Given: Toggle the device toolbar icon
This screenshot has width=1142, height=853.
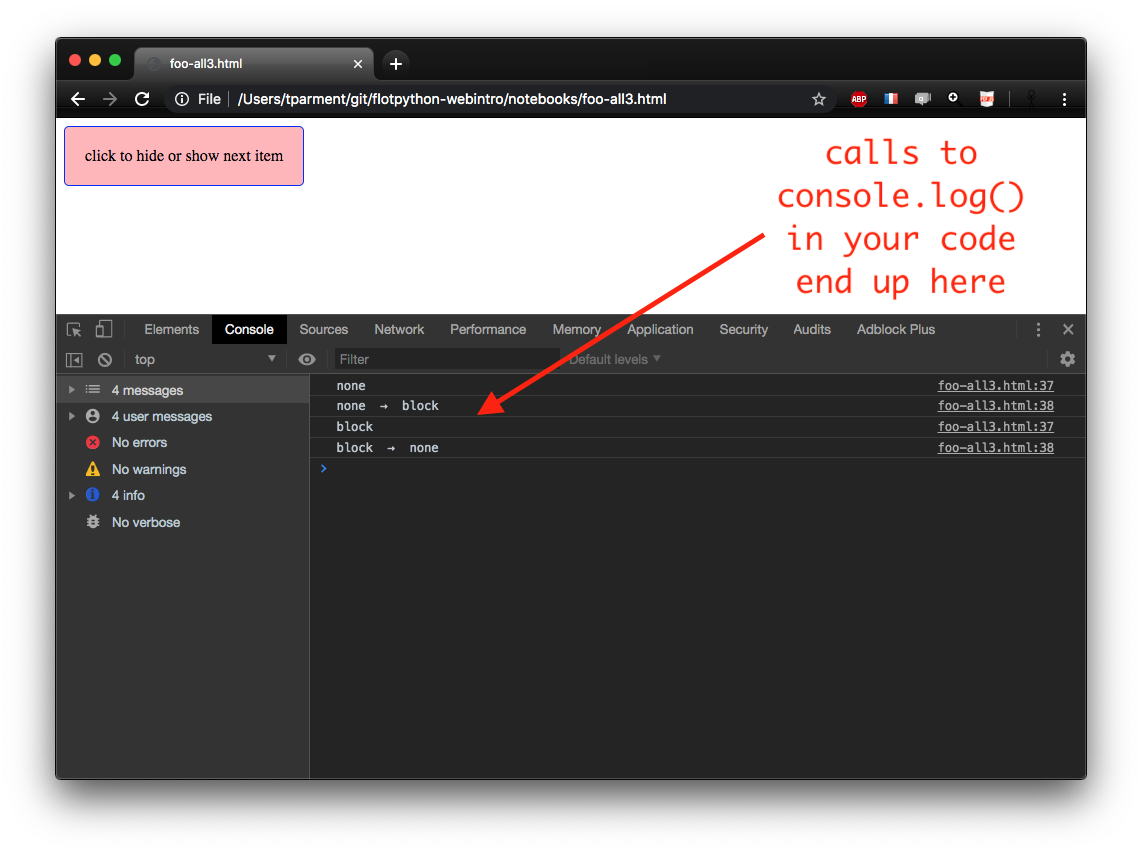Looking at the screenshot, I should (x=104, y=330).
